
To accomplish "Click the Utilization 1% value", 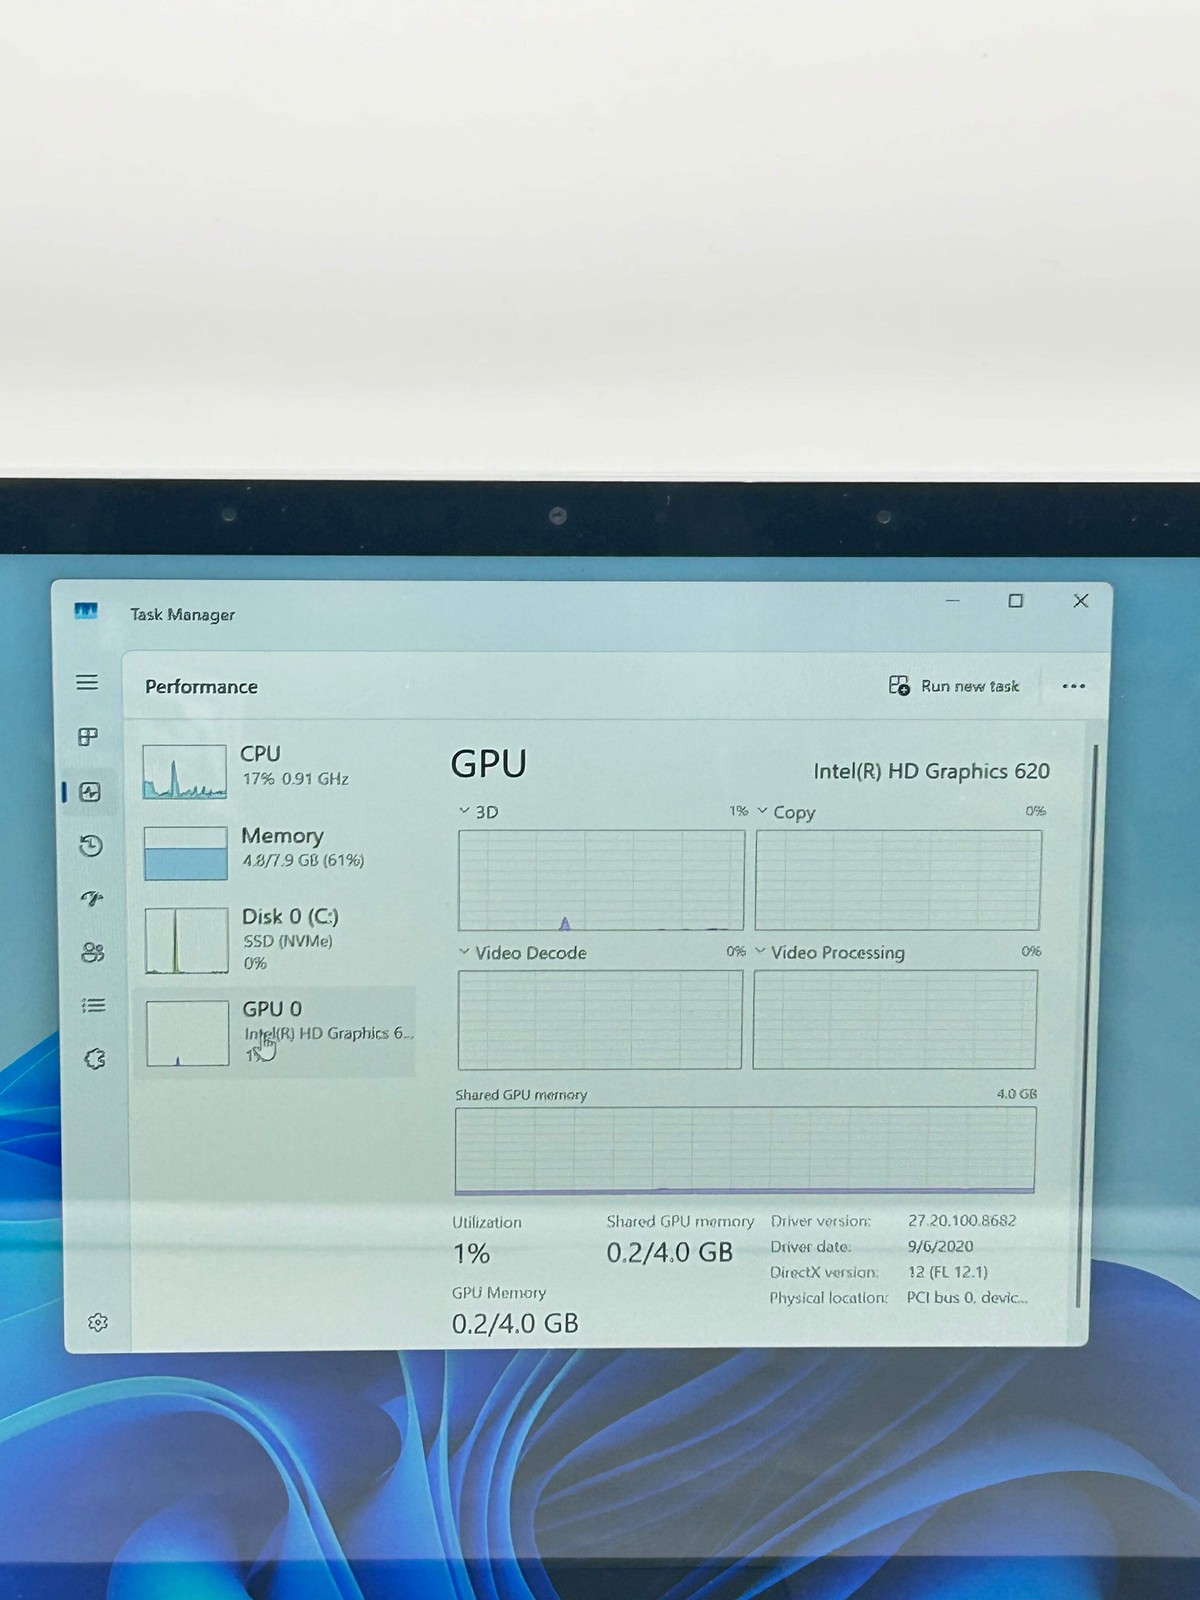I will pyautogui.click(x=471, y=1254).
